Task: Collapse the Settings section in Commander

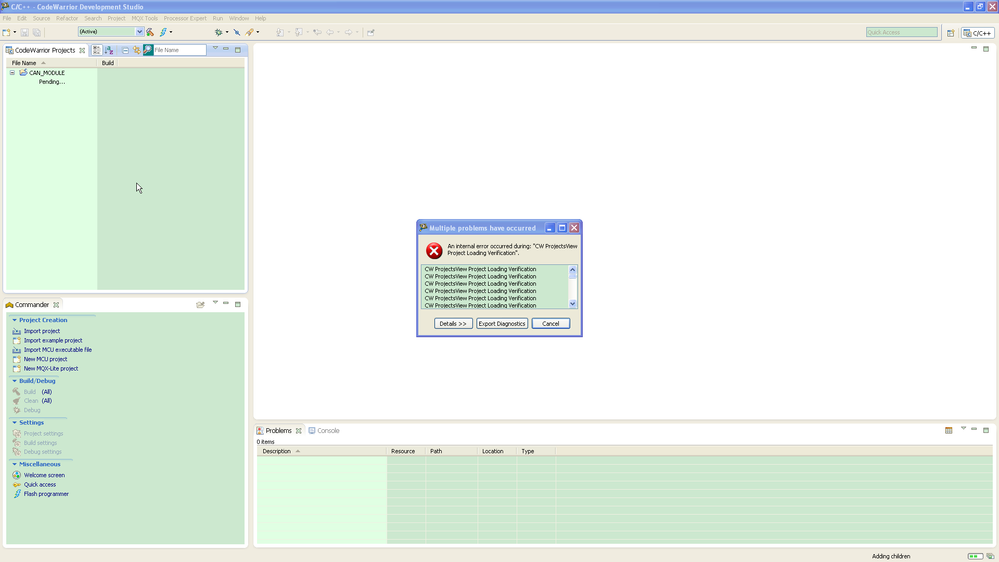Action: pos(15,422)
